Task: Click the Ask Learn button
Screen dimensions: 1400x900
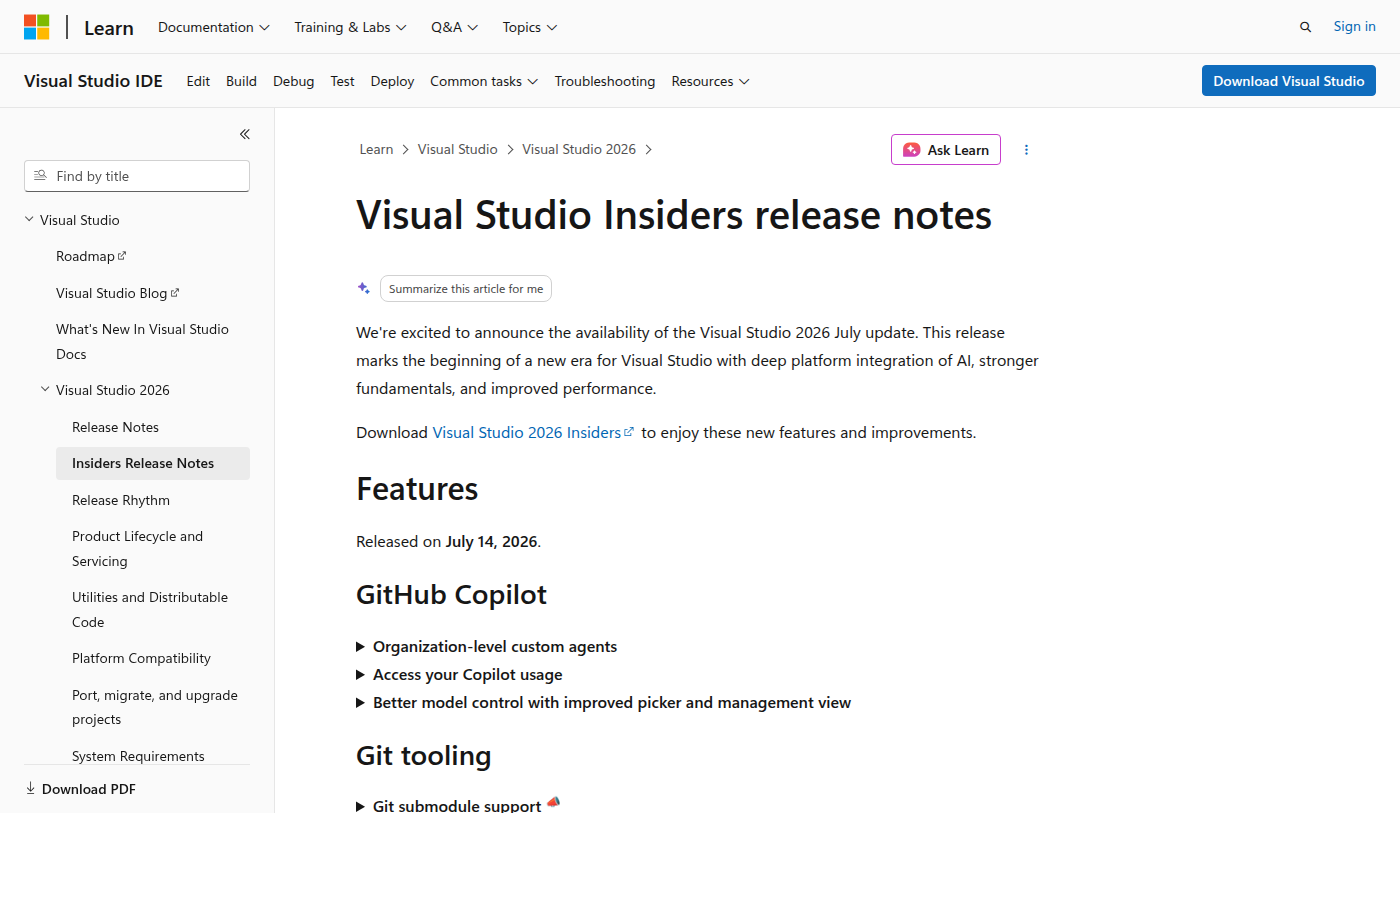Action: click(946, 150)
